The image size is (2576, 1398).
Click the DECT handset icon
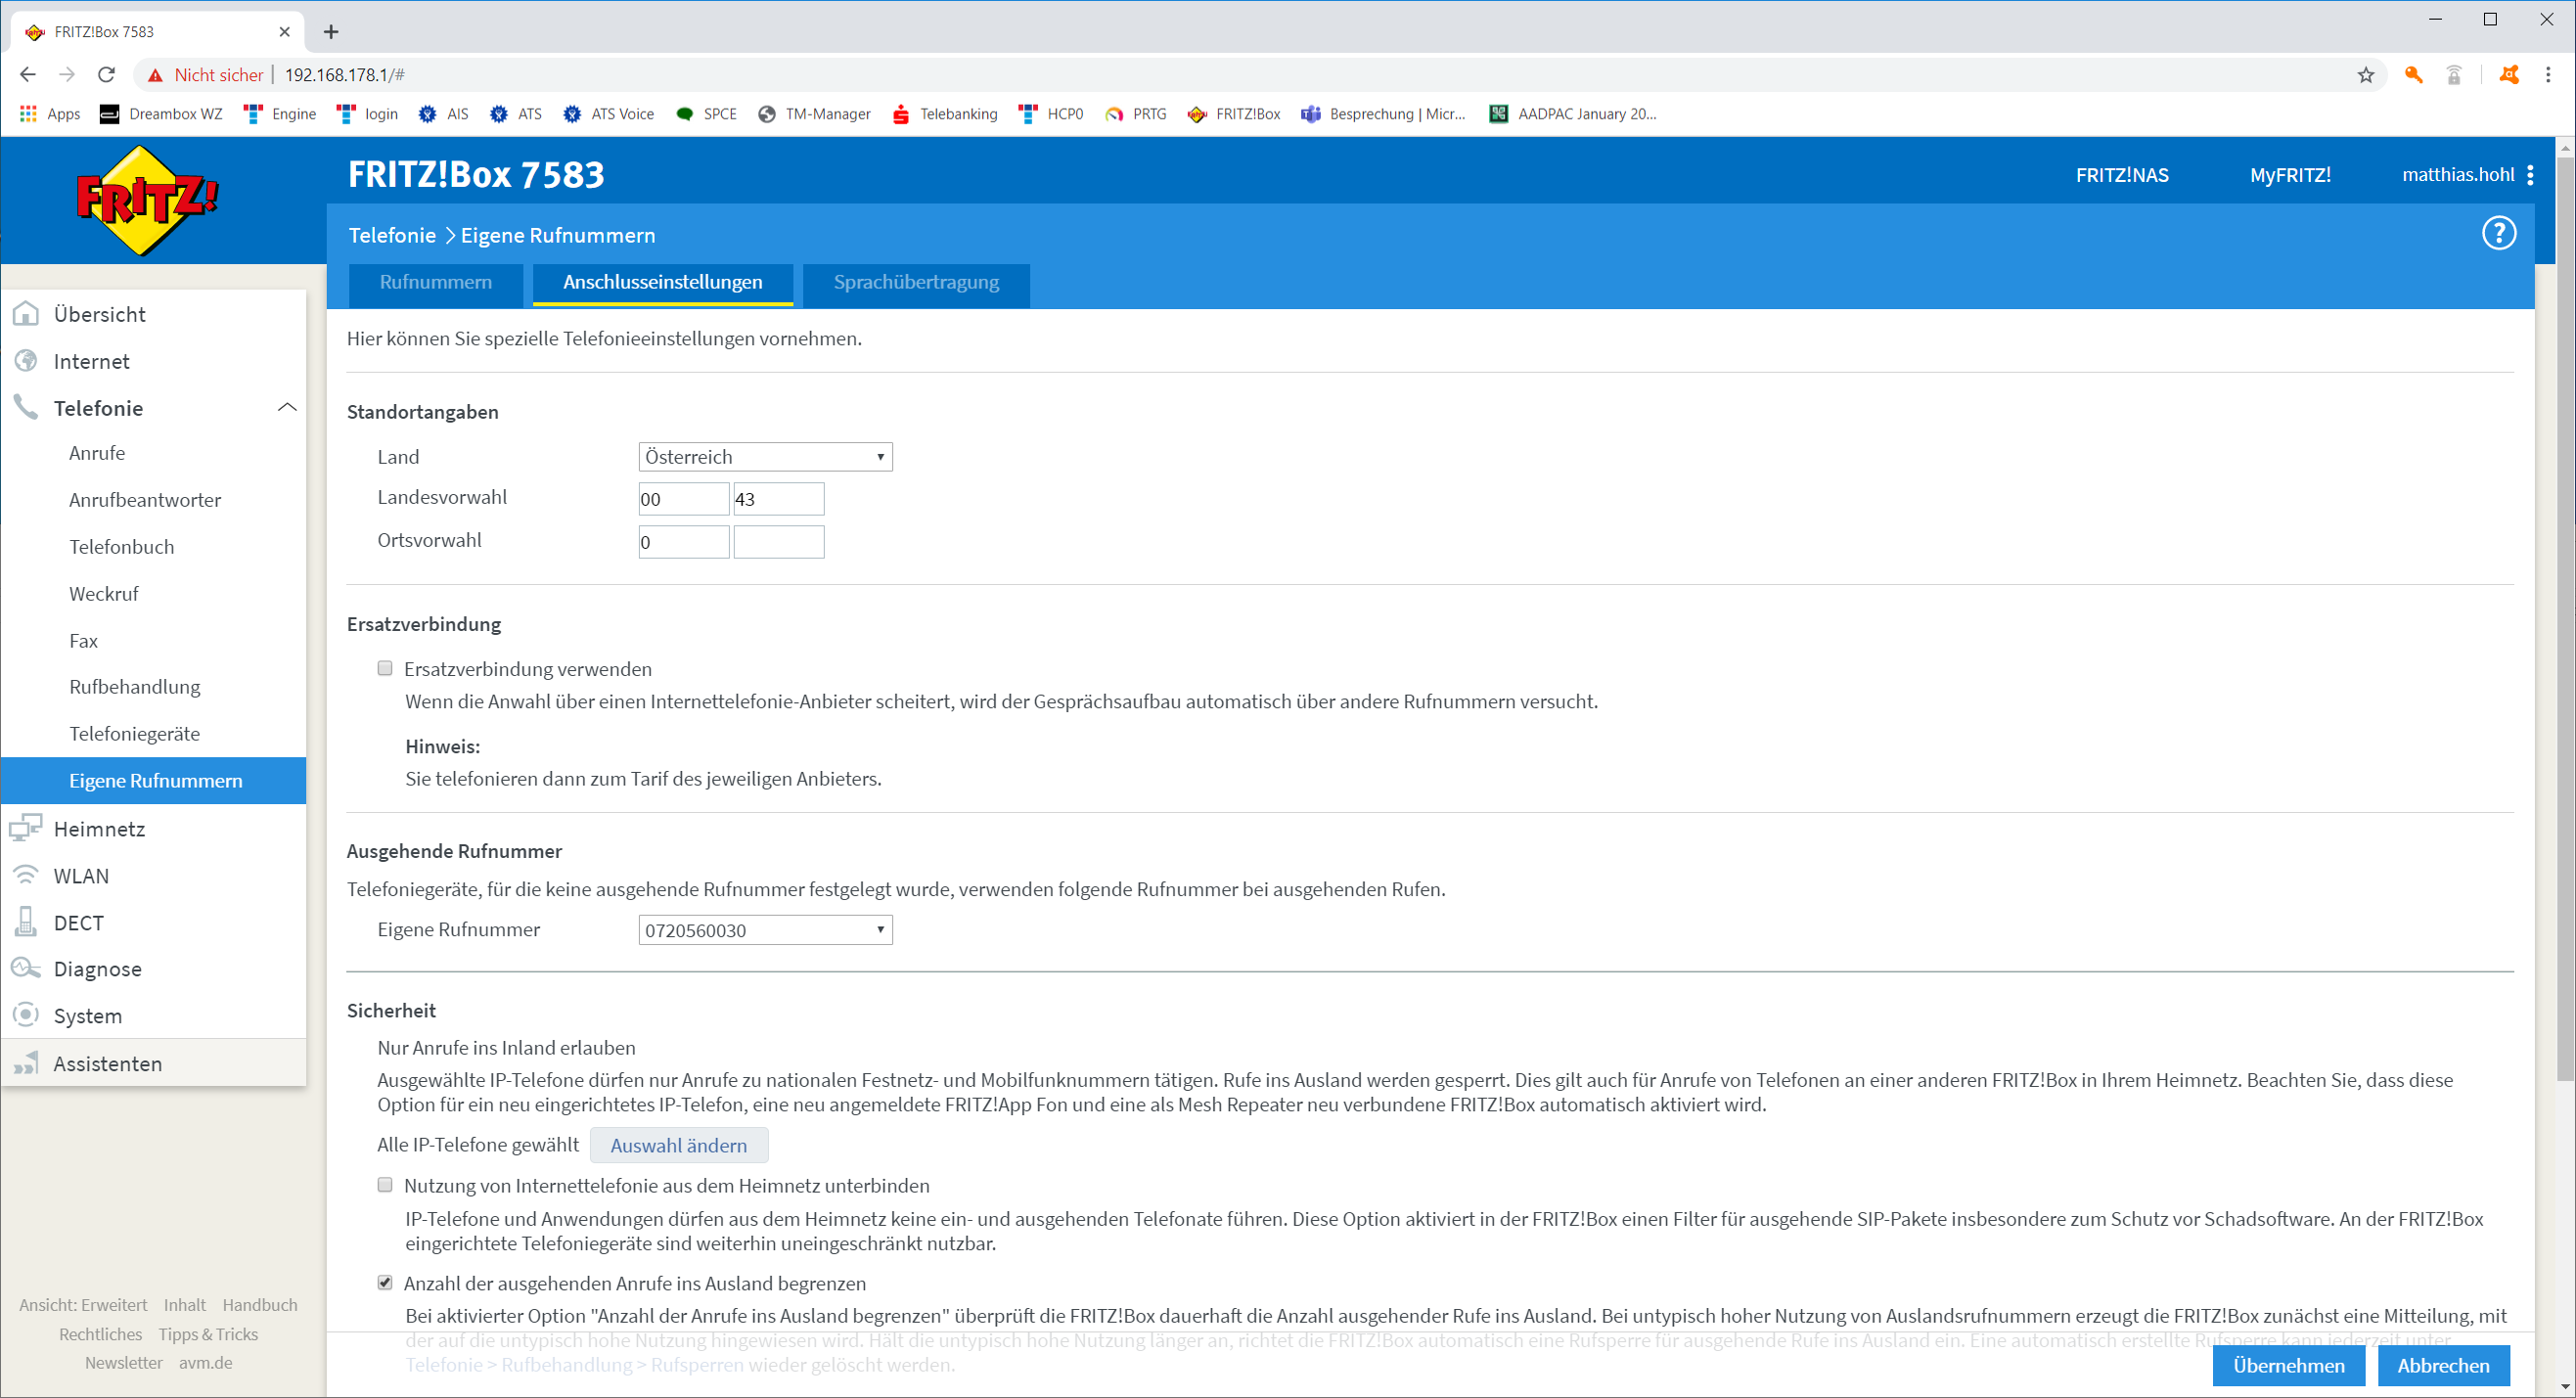(x=26, y=922)
